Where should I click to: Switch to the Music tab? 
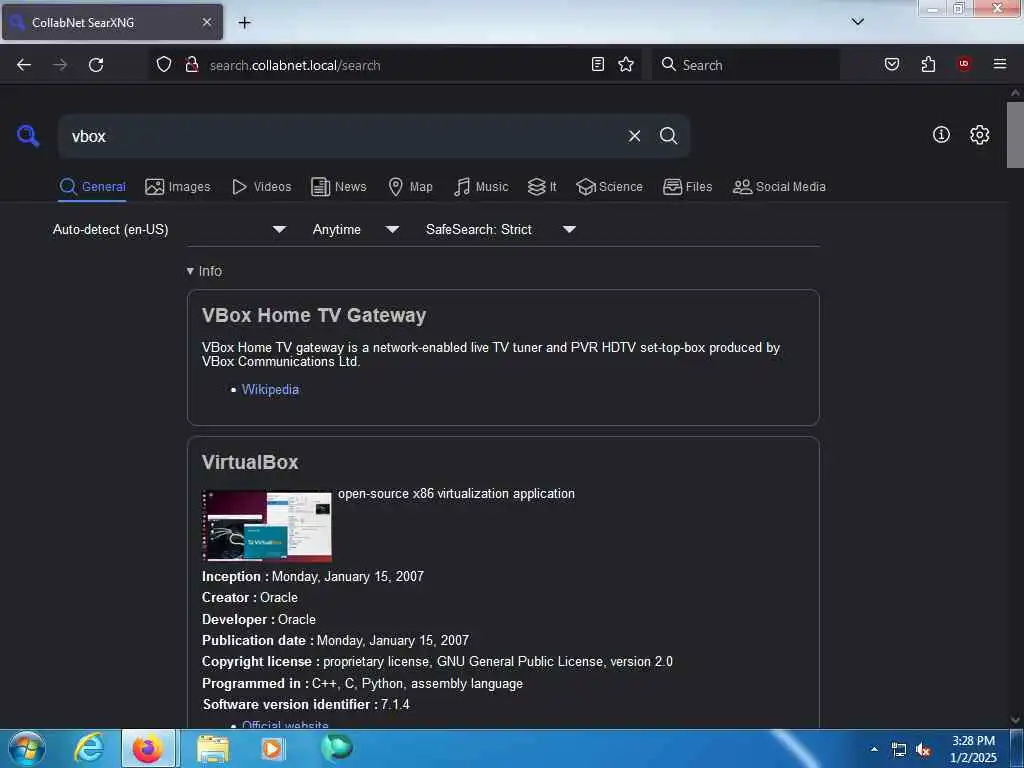[481, 187]
